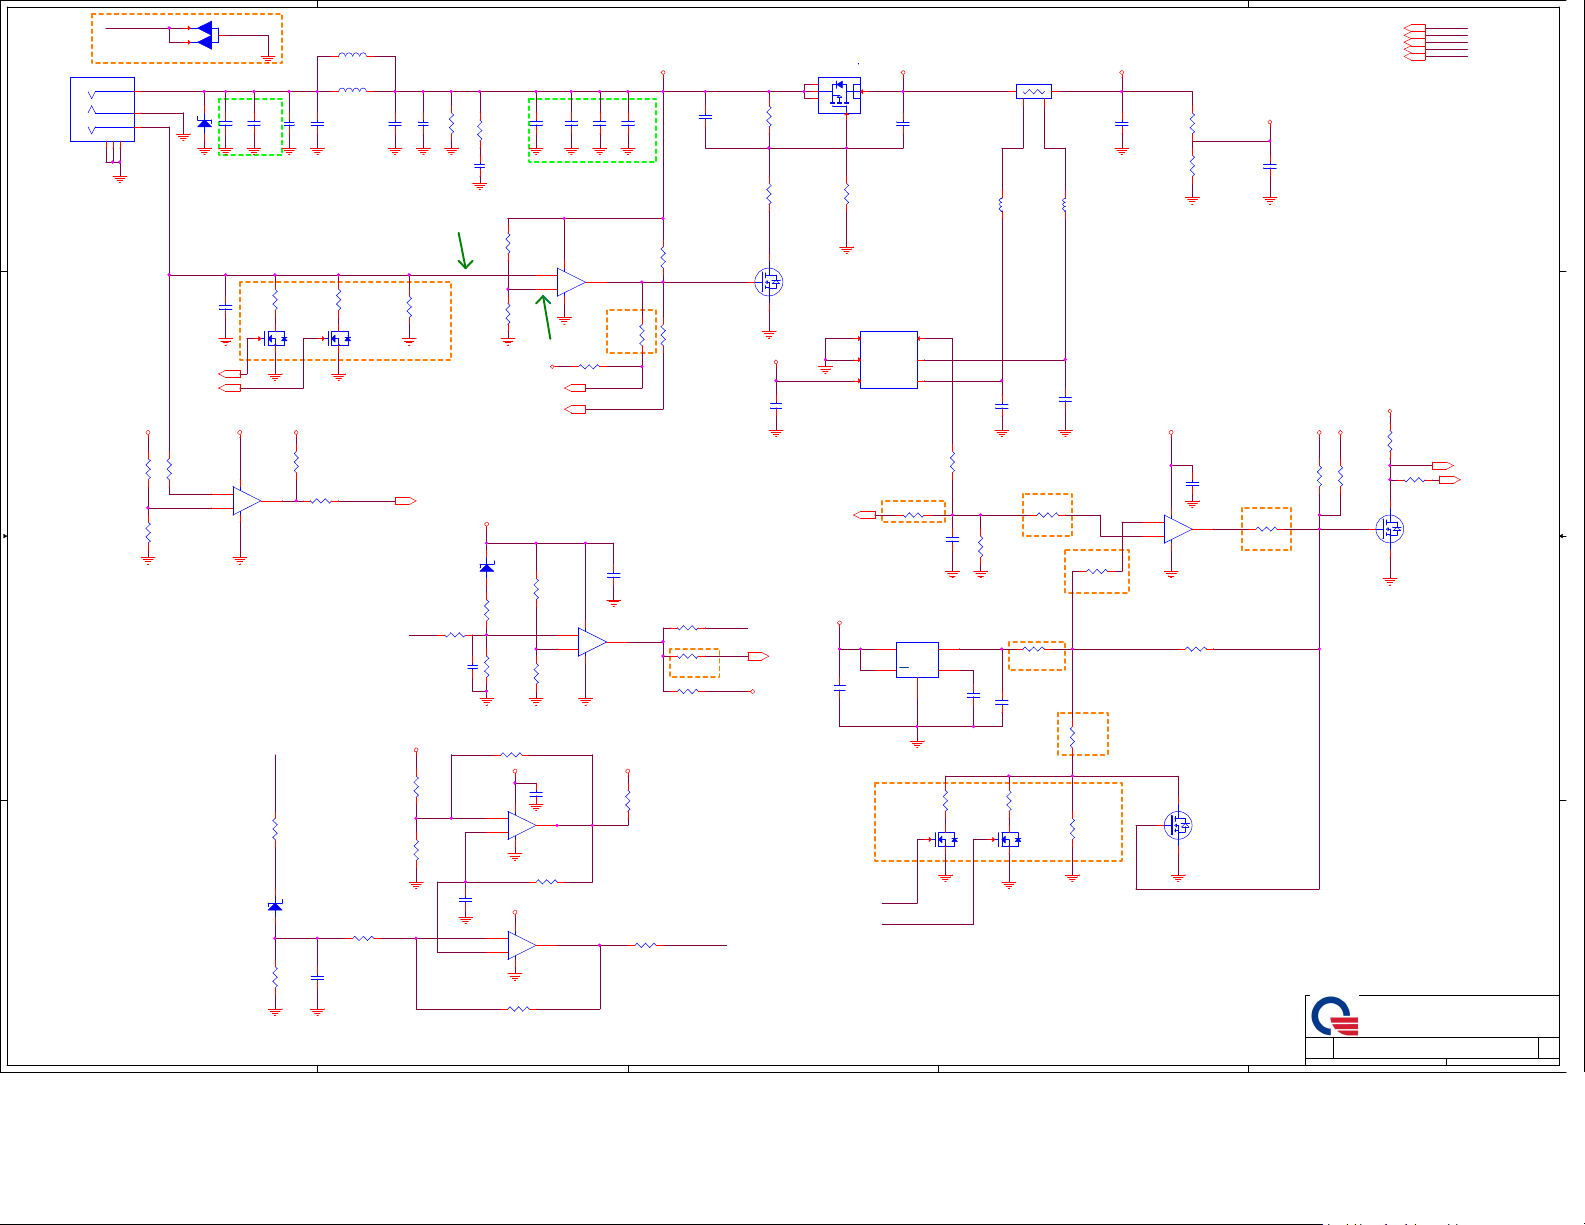This screenshot has width=1585, height=1225.
Task: Select the boxed MOSFET package with body diode
Action: 839,95
